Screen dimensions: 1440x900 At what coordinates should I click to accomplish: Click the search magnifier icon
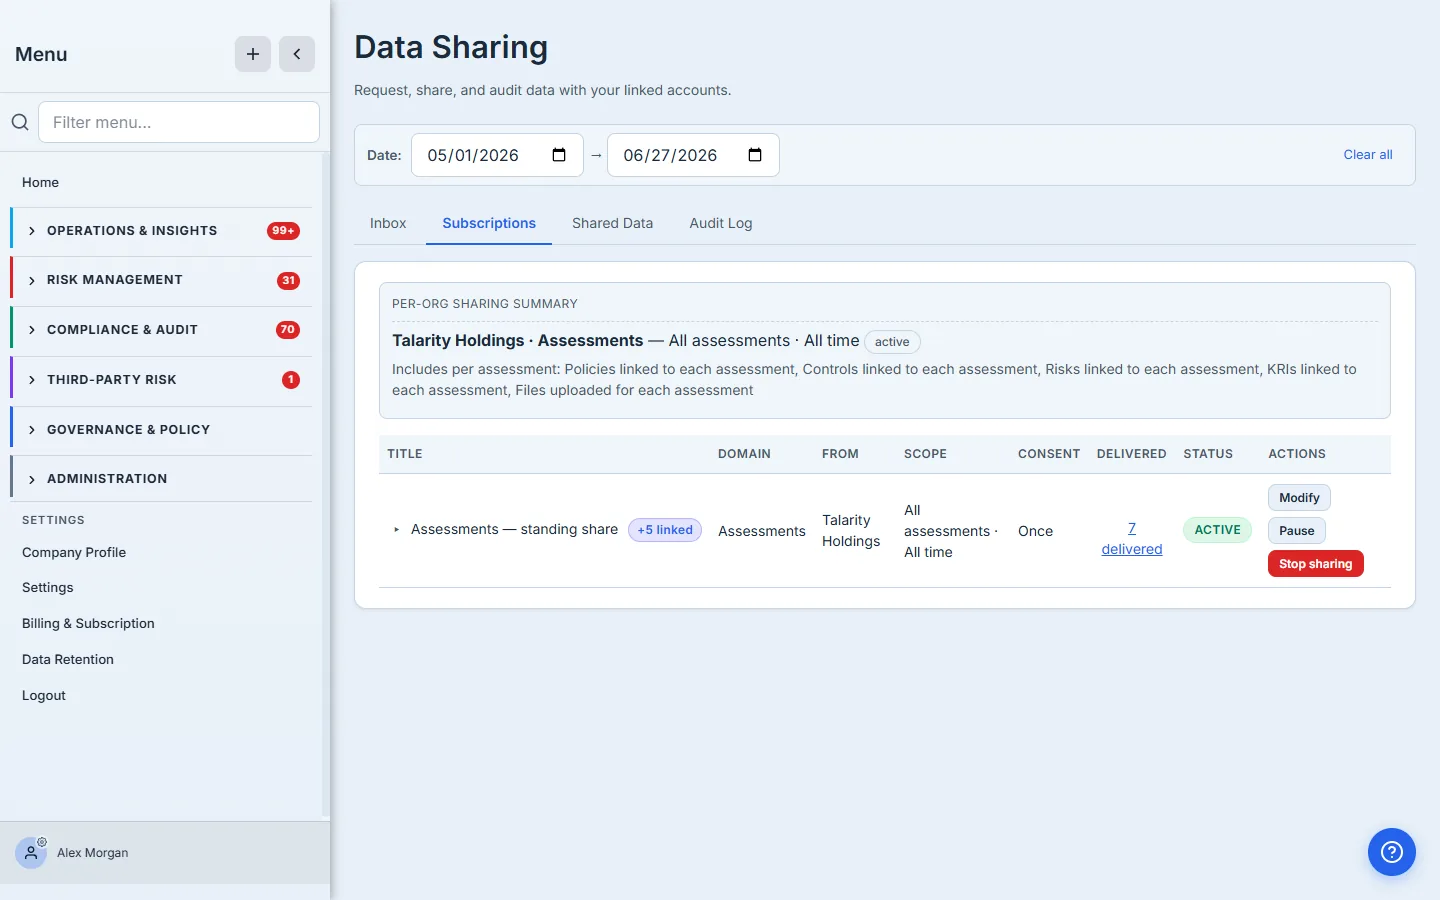click(20, 122)
